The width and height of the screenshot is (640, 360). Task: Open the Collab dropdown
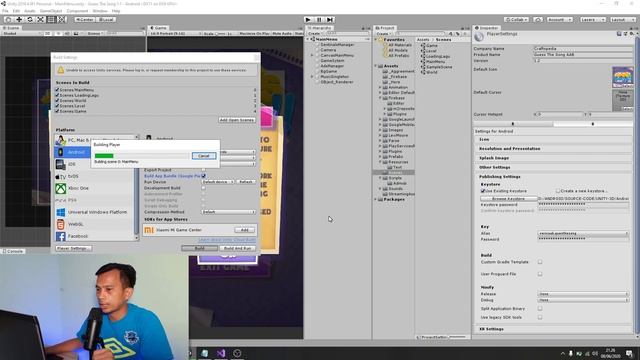click(x=516, y=20)
